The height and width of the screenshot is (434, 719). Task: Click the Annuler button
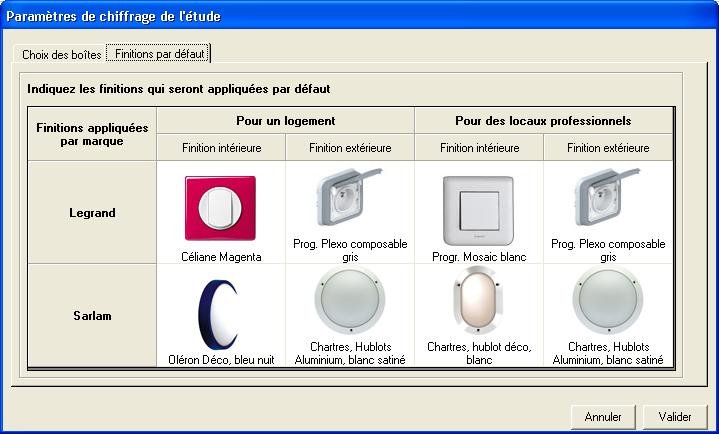coord(603,417)
